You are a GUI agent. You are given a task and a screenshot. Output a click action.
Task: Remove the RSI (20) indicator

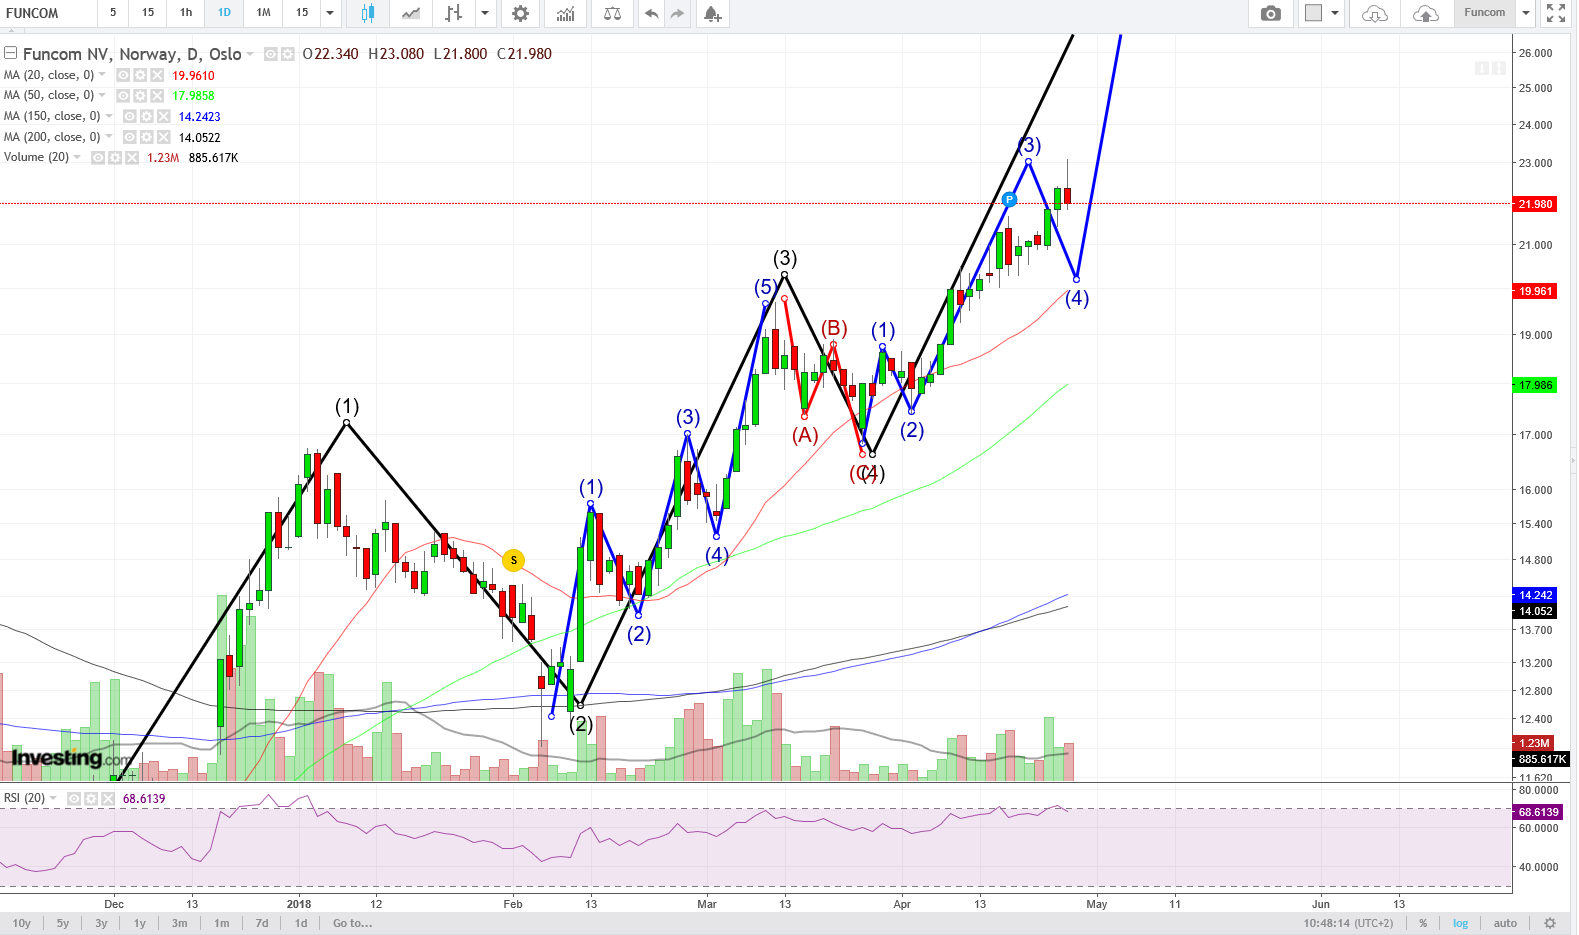(x=107, y=799)
